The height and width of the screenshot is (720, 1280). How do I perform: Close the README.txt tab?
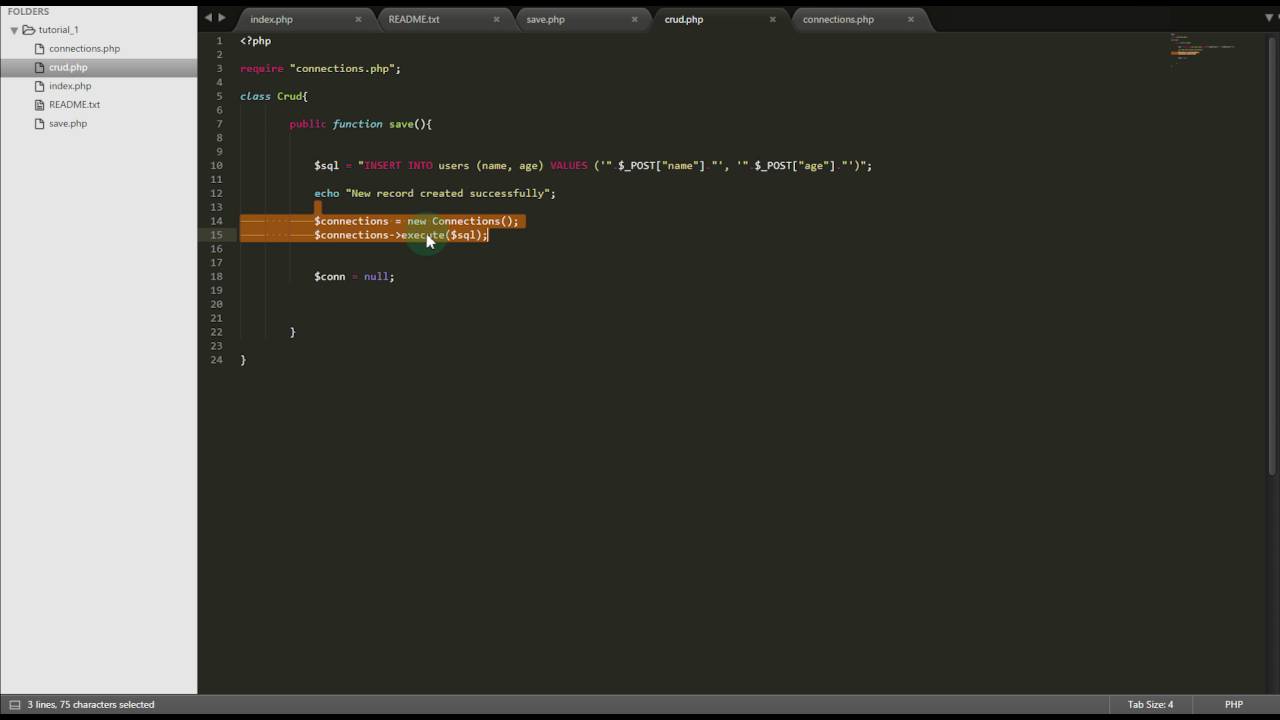click(x=496, y=19)
